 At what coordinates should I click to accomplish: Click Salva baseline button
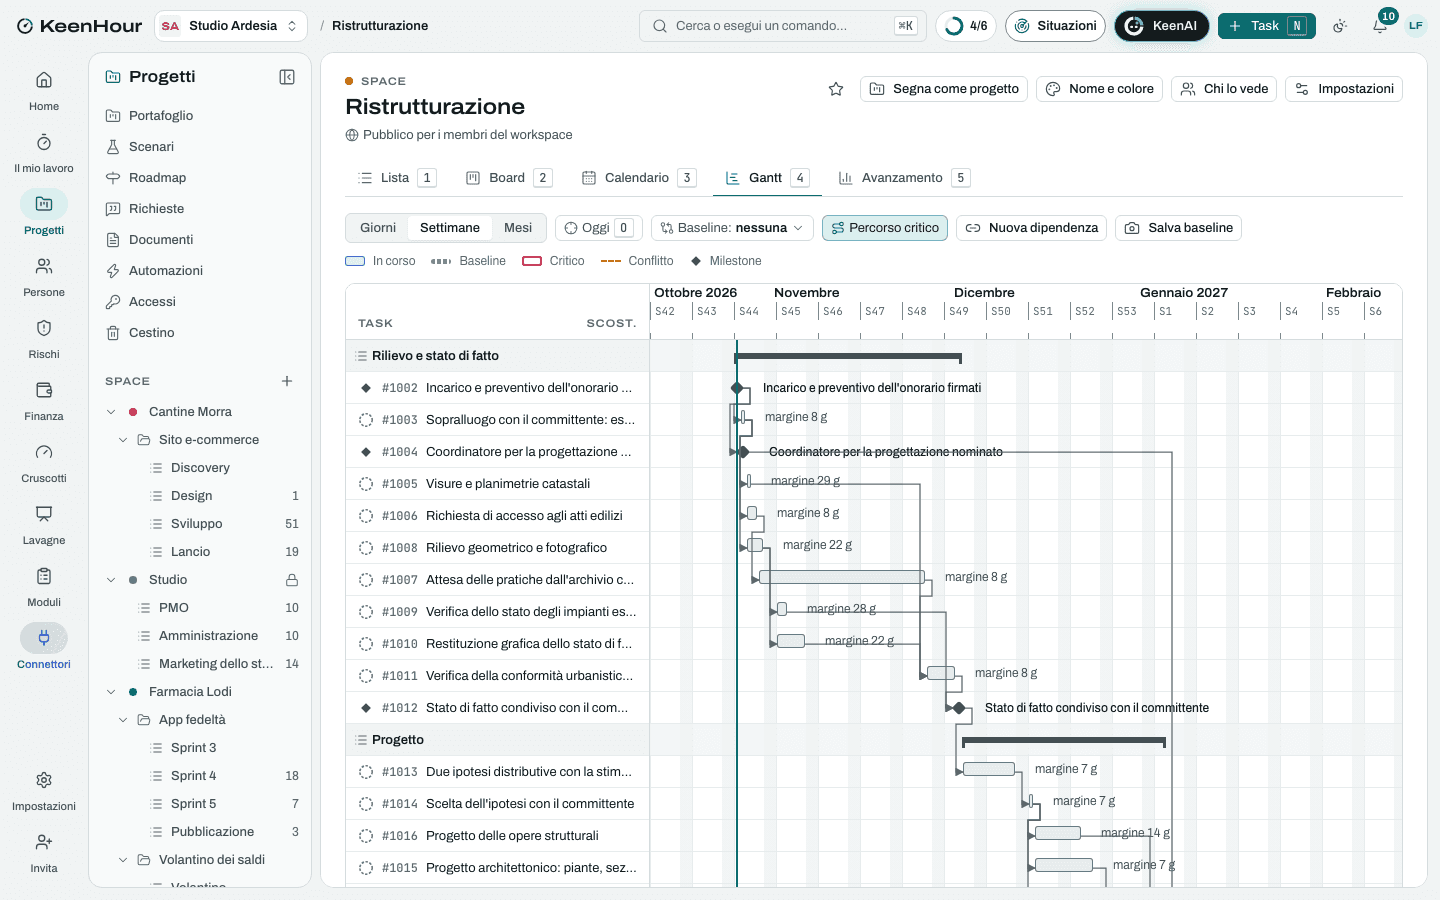(1179, 228)
